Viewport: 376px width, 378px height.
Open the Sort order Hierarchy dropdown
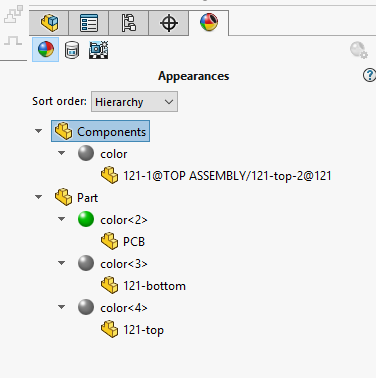pyautogui.click(x=134, y=102)
